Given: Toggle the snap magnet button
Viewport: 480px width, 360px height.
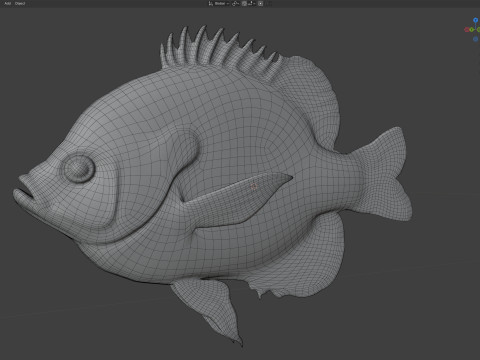Looking at the screenshot, I should tap(244, 3).
